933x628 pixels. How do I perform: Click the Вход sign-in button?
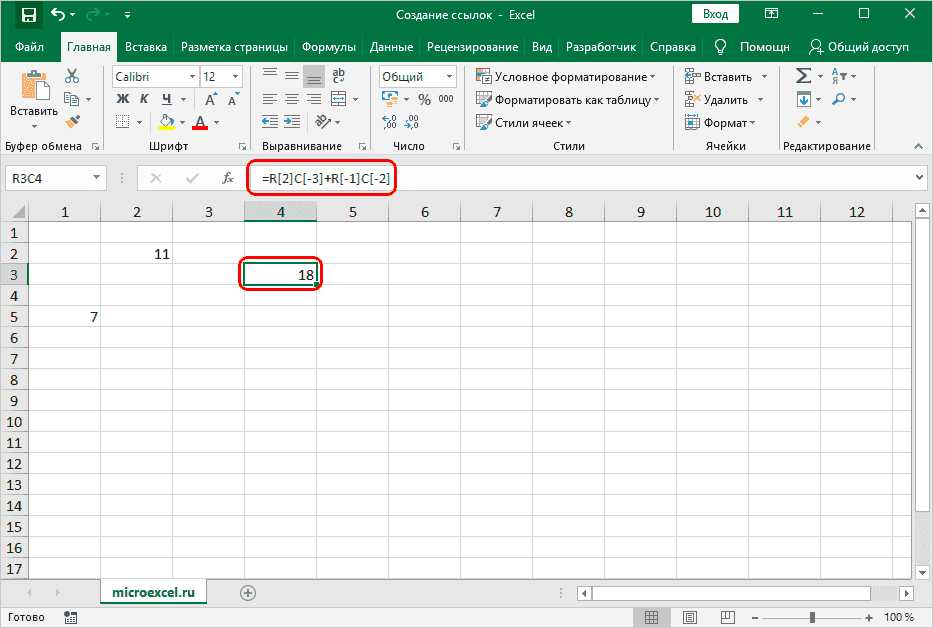[715, 14]
